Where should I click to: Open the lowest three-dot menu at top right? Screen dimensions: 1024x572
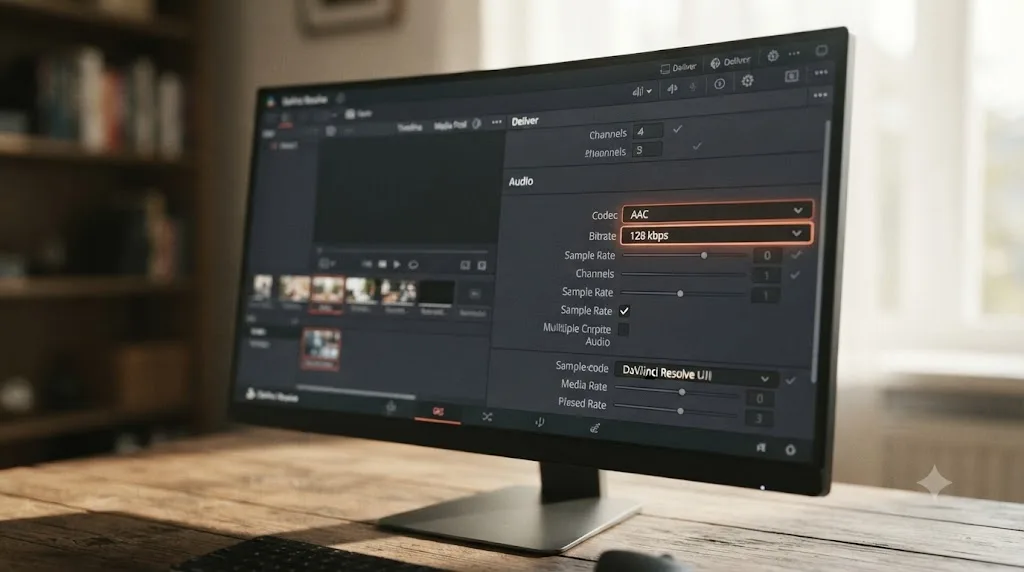[821, 95]
